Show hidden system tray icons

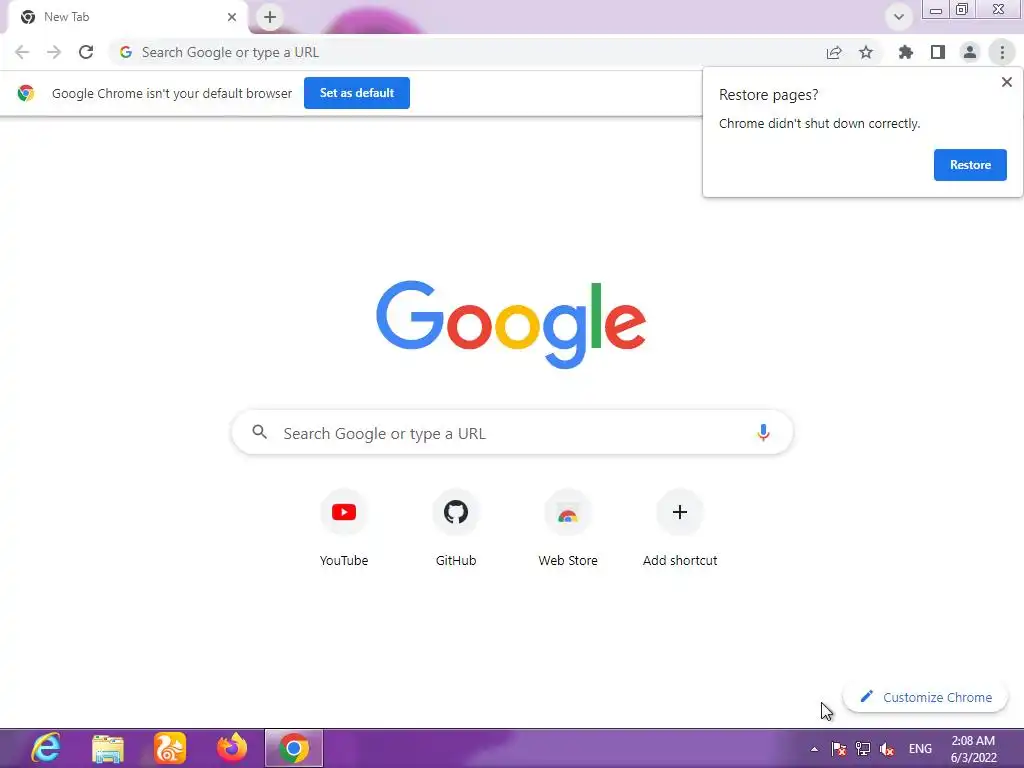(x=814, y=749)
